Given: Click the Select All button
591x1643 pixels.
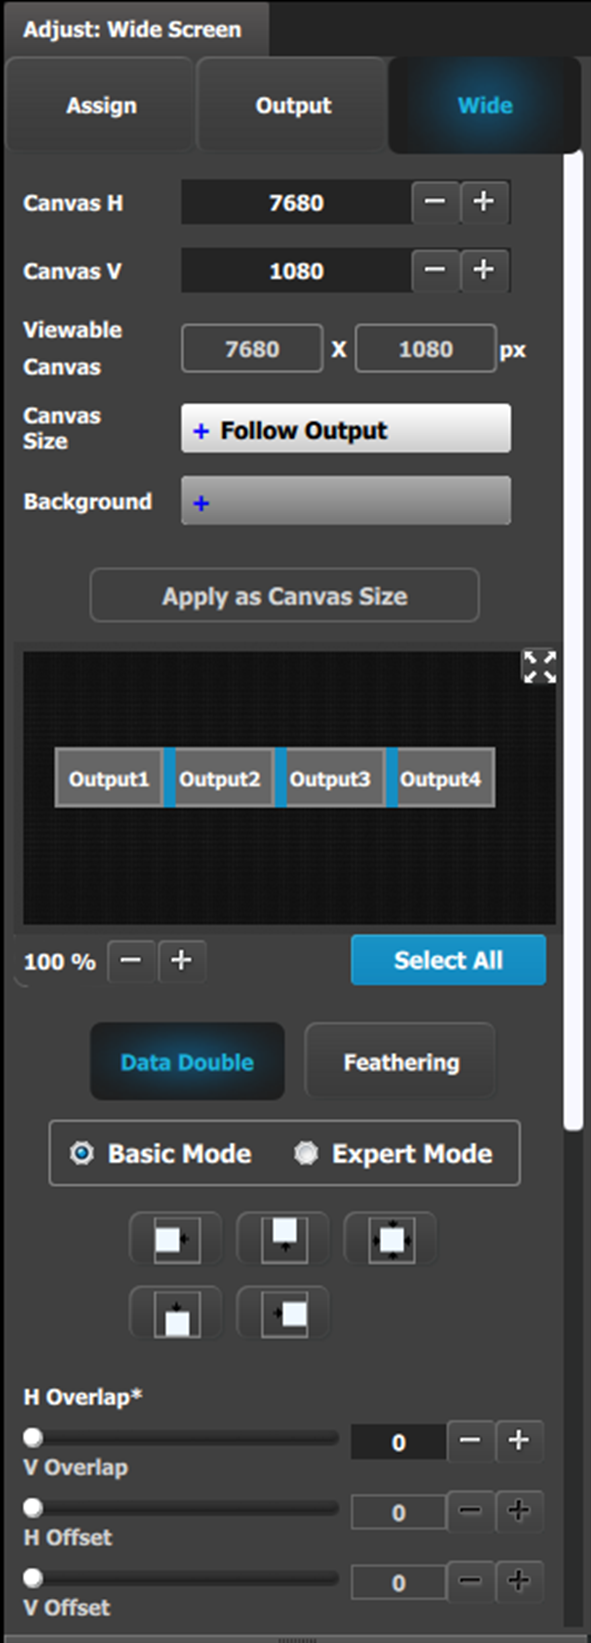Looking at the screenshot, I should point(448,960).
